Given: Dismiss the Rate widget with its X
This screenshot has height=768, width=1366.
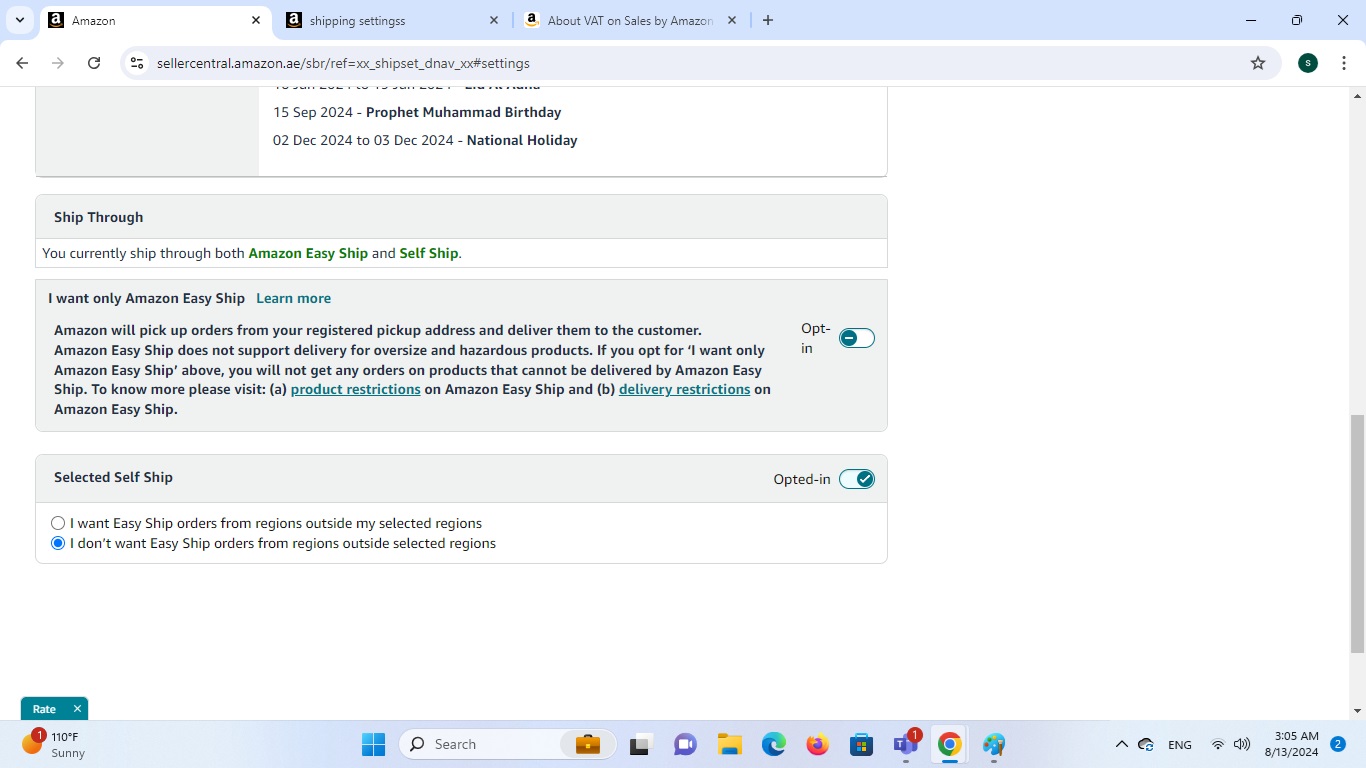Looking at the screenshot, I should click(x=77, y=709).
